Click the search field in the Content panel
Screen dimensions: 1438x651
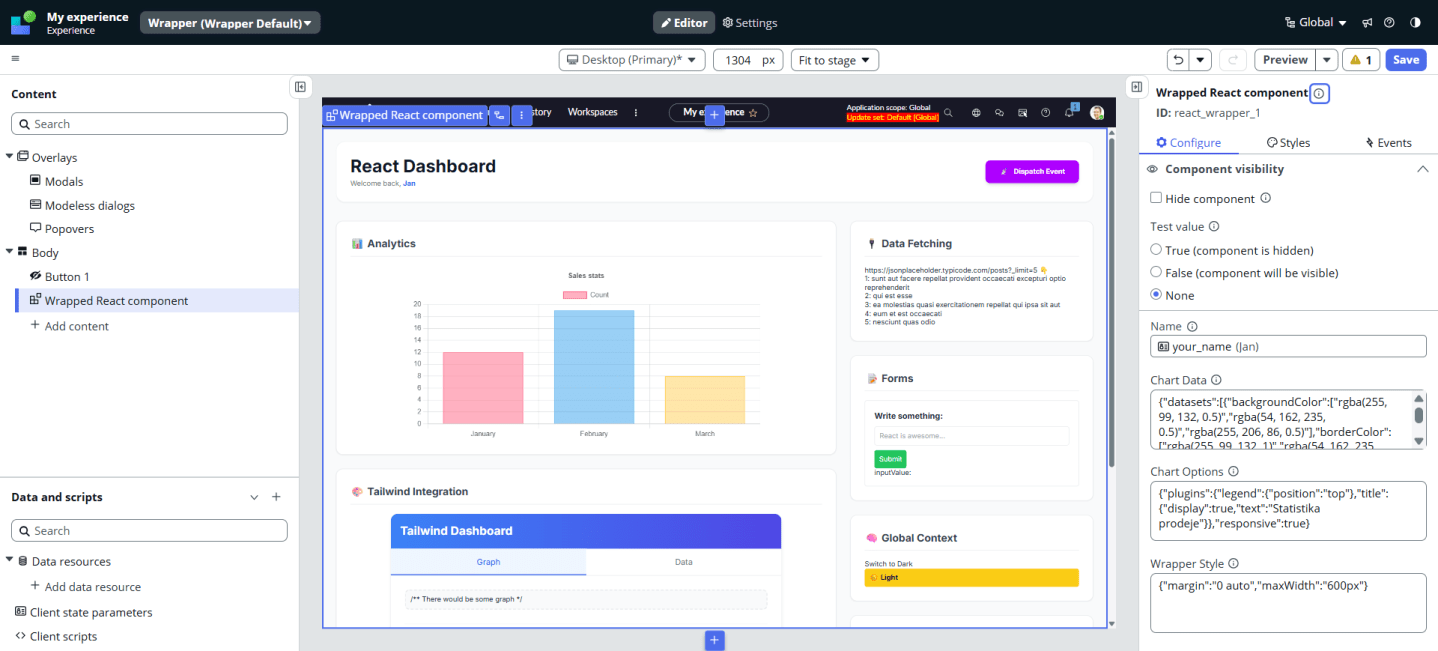[148, 123]
